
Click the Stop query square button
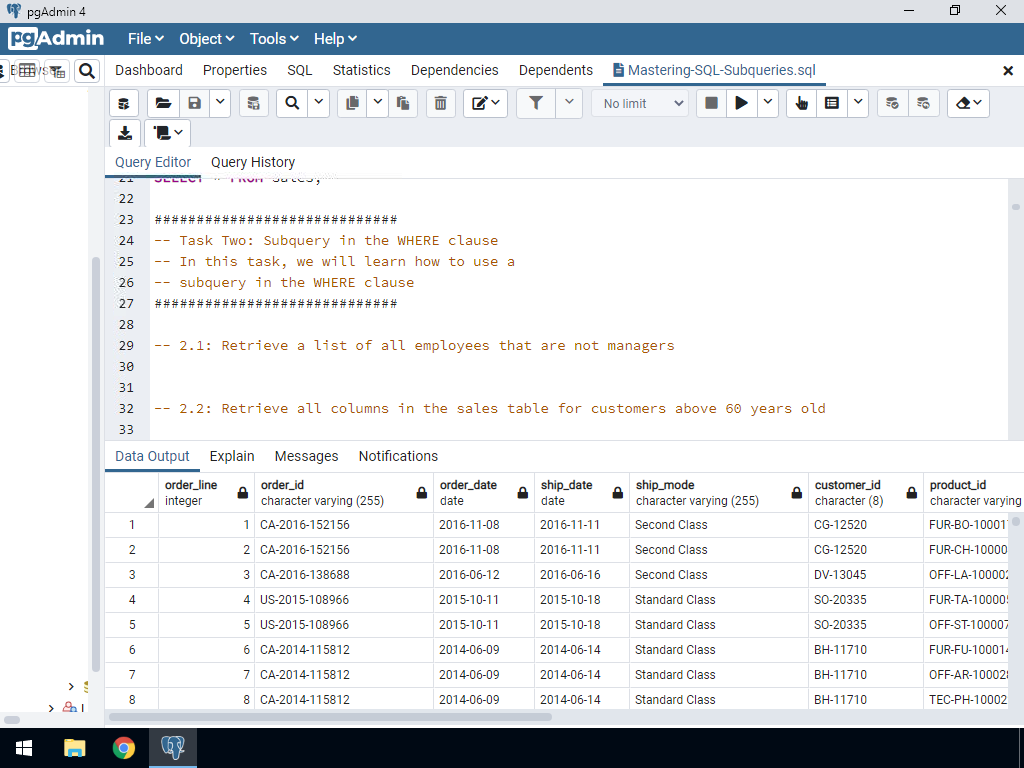tap(711, 103)
